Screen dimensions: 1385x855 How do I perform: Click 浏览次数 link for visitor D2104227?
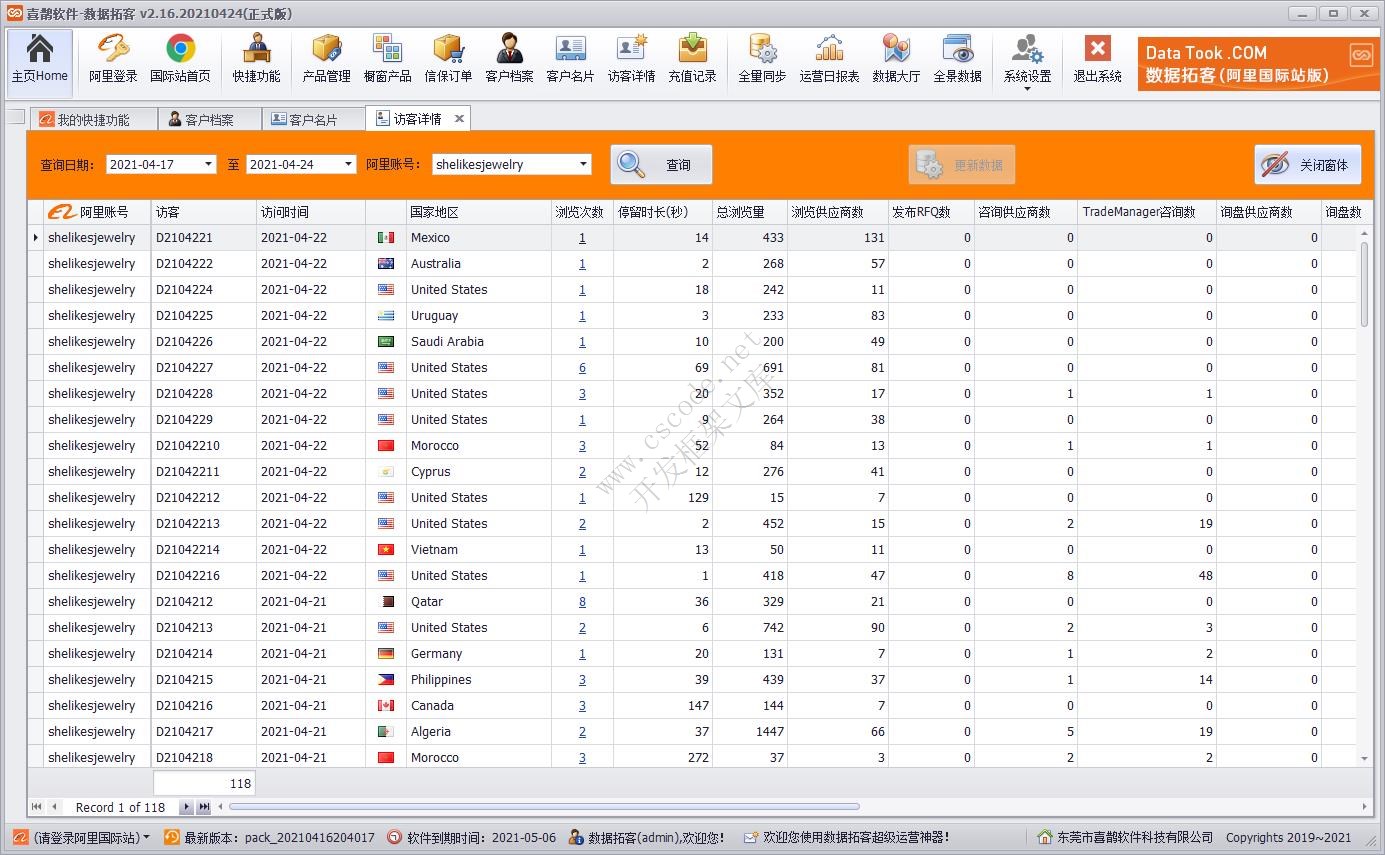click(582, 368)
